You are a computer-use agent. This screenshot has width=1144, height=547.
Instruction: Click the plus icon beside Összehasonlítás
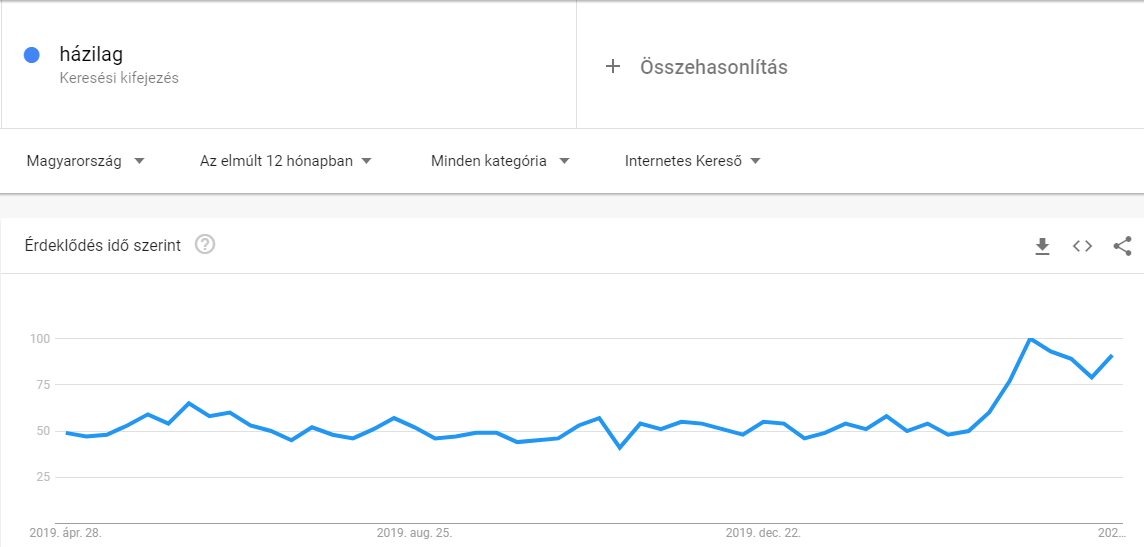tap(613, 67)
